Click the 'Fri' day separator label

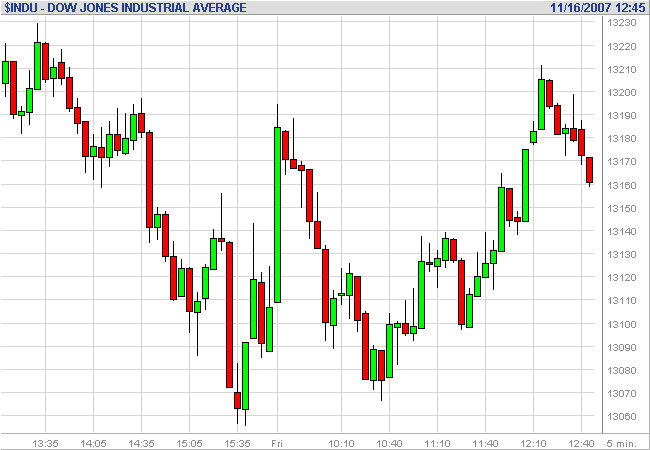(x=277, y=444)
